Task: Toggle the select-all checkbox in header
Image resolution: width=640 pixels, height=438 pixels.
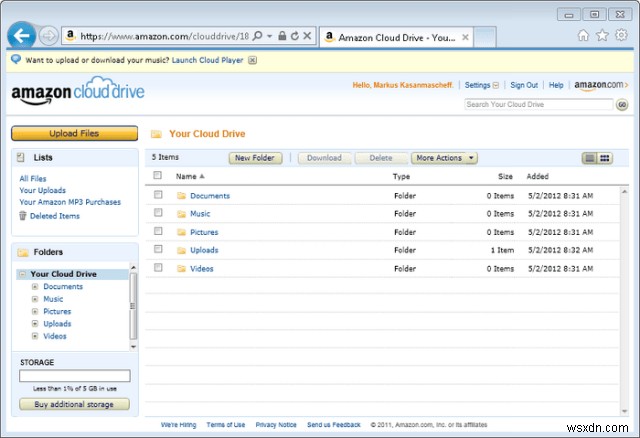Action: click(158, 176)
